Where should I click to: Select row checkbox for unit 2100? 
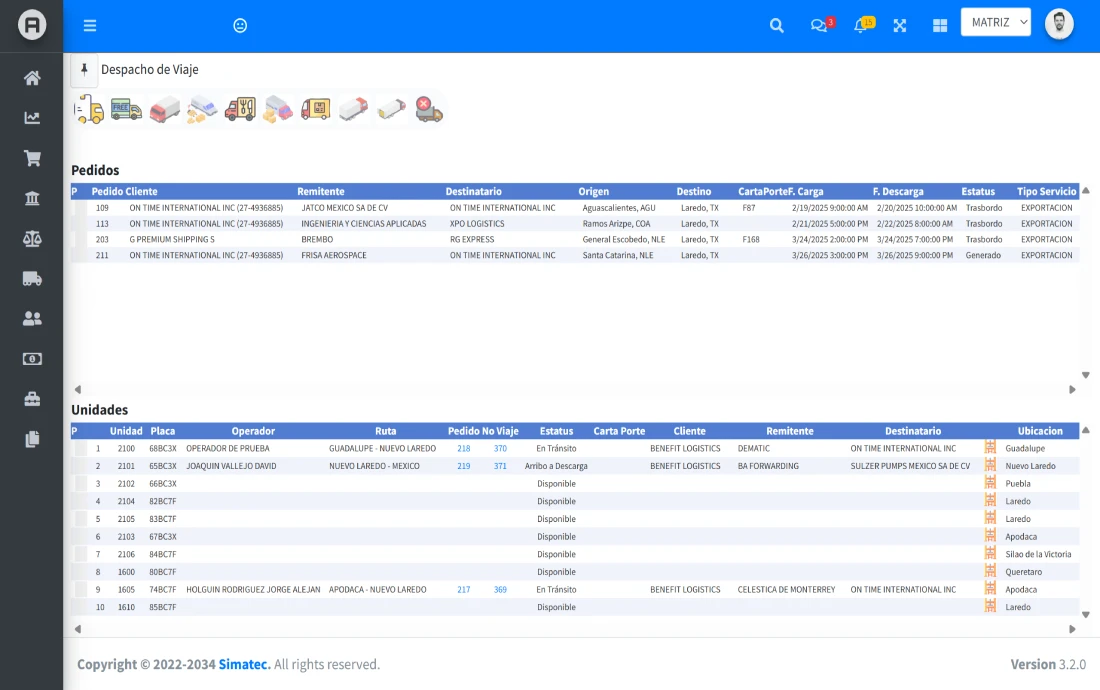click(x=81, y=448)
